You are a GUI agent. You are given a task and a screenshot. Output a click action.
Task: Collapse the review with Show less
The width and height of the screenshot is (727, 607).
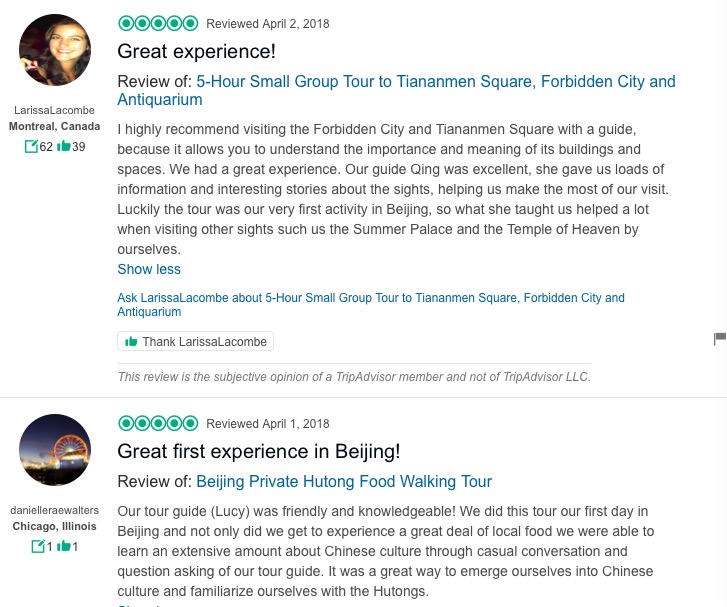(x=149, y=269)
